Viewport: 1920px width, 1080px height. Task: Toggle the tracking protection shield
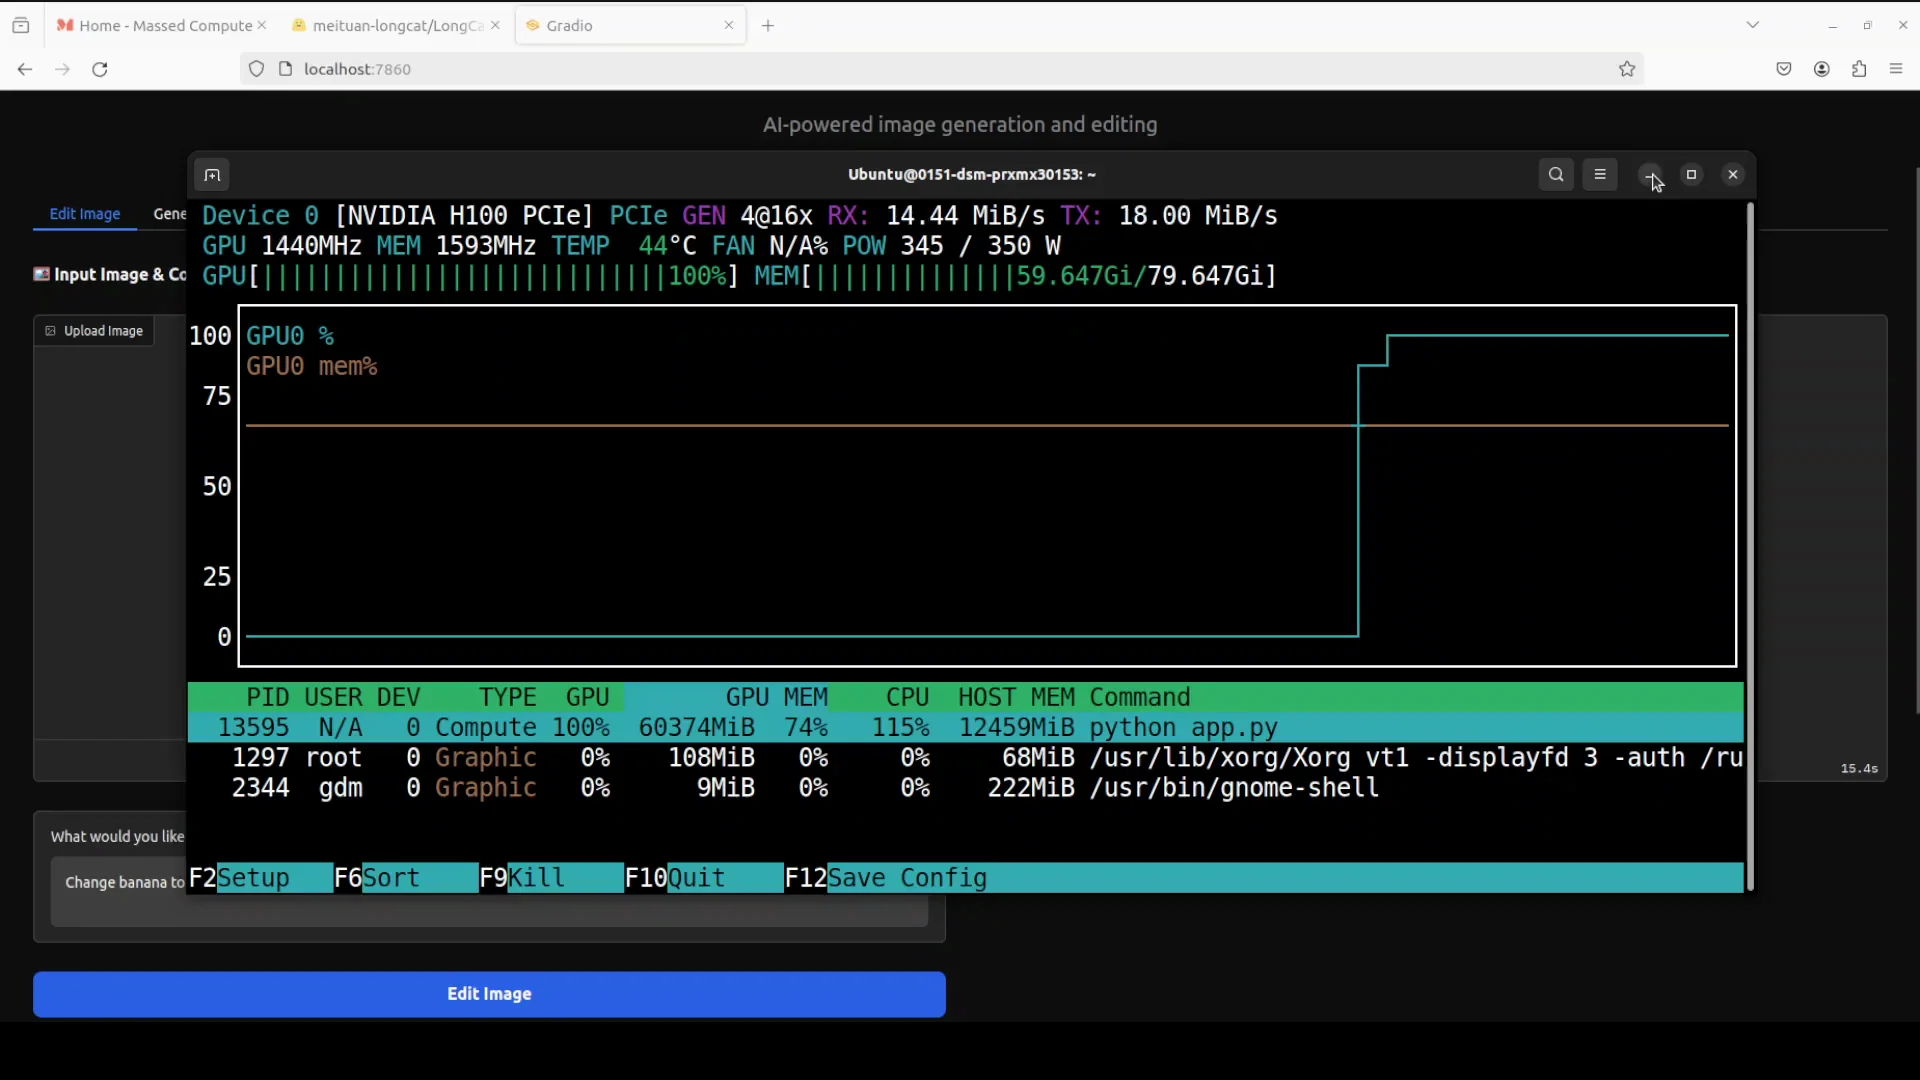point(256,69)
